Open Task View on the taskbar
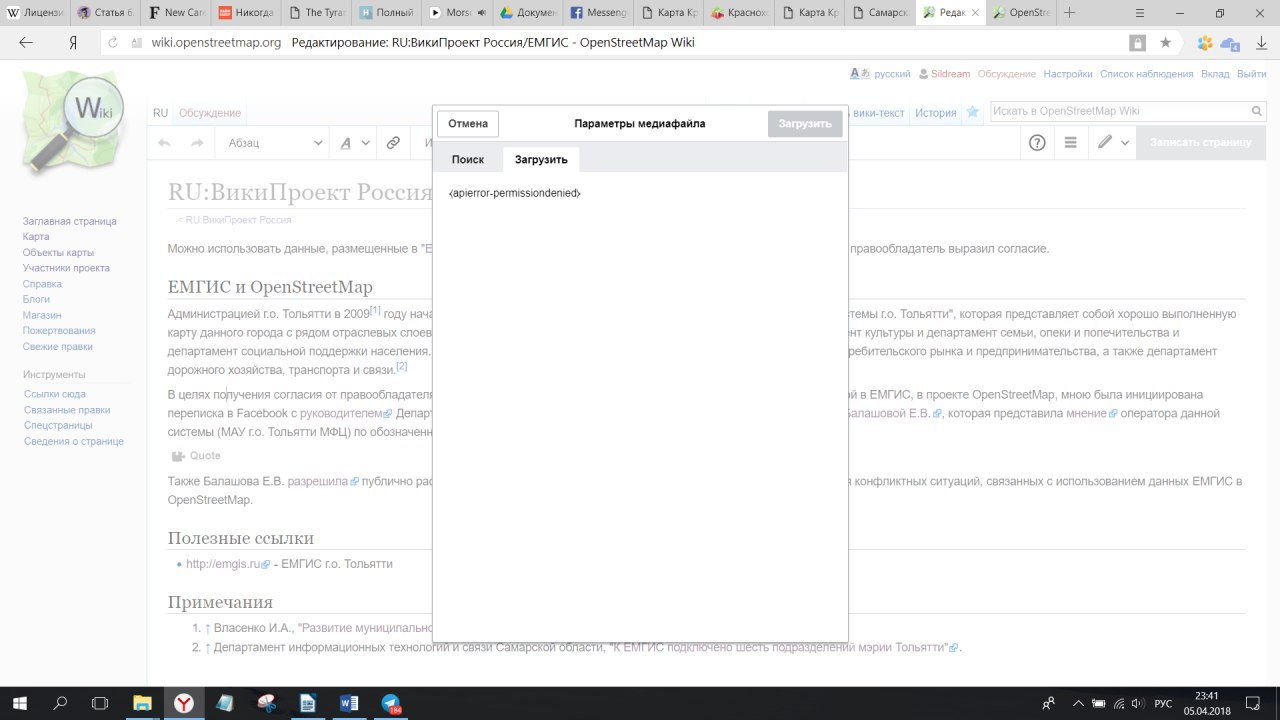The height and width of the screenshot is (720, 1280). click(x=100, y=703)
